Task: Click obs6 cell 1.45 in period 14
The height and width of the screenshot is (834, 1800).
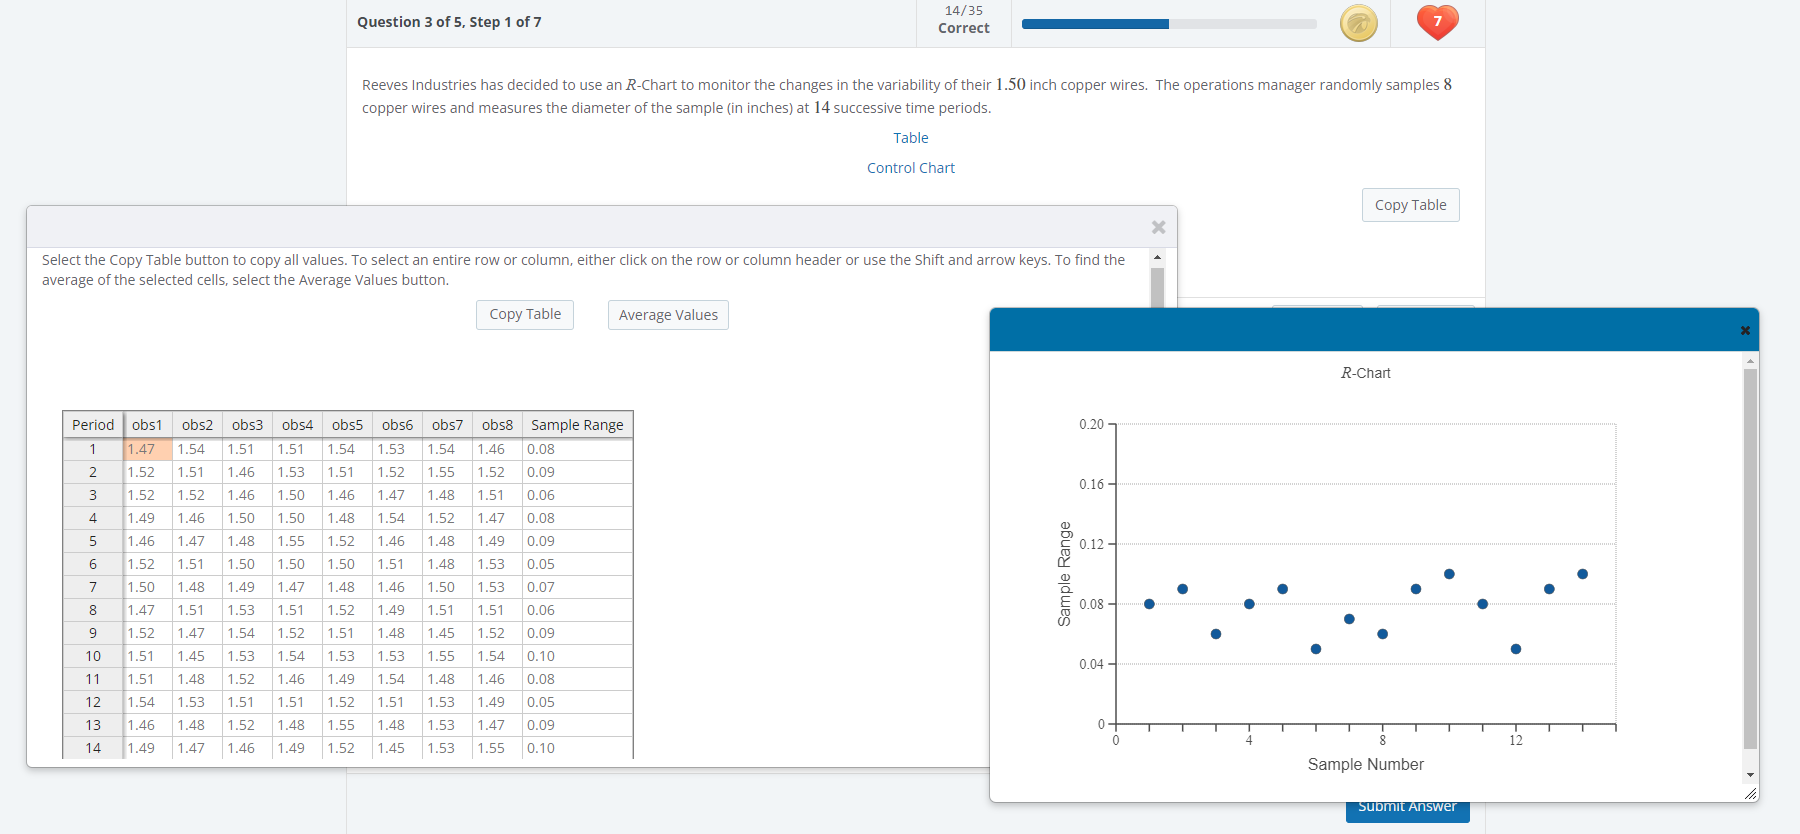Action: pyautogui.click(x=397, y=749)
